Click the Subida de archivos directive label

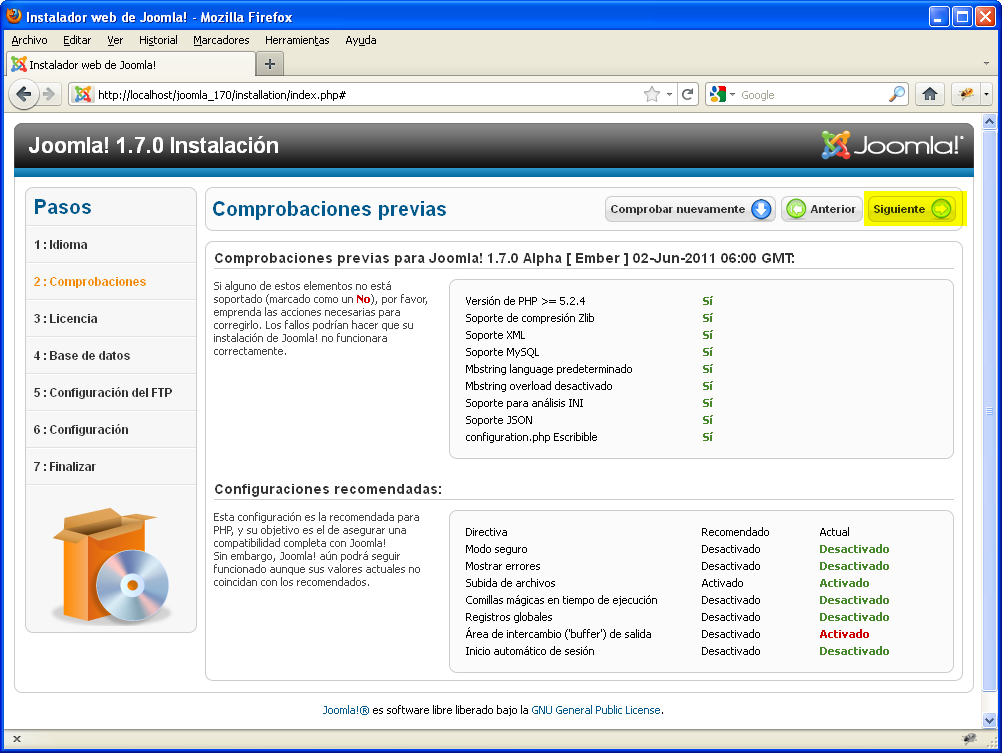tap(511, 583)
